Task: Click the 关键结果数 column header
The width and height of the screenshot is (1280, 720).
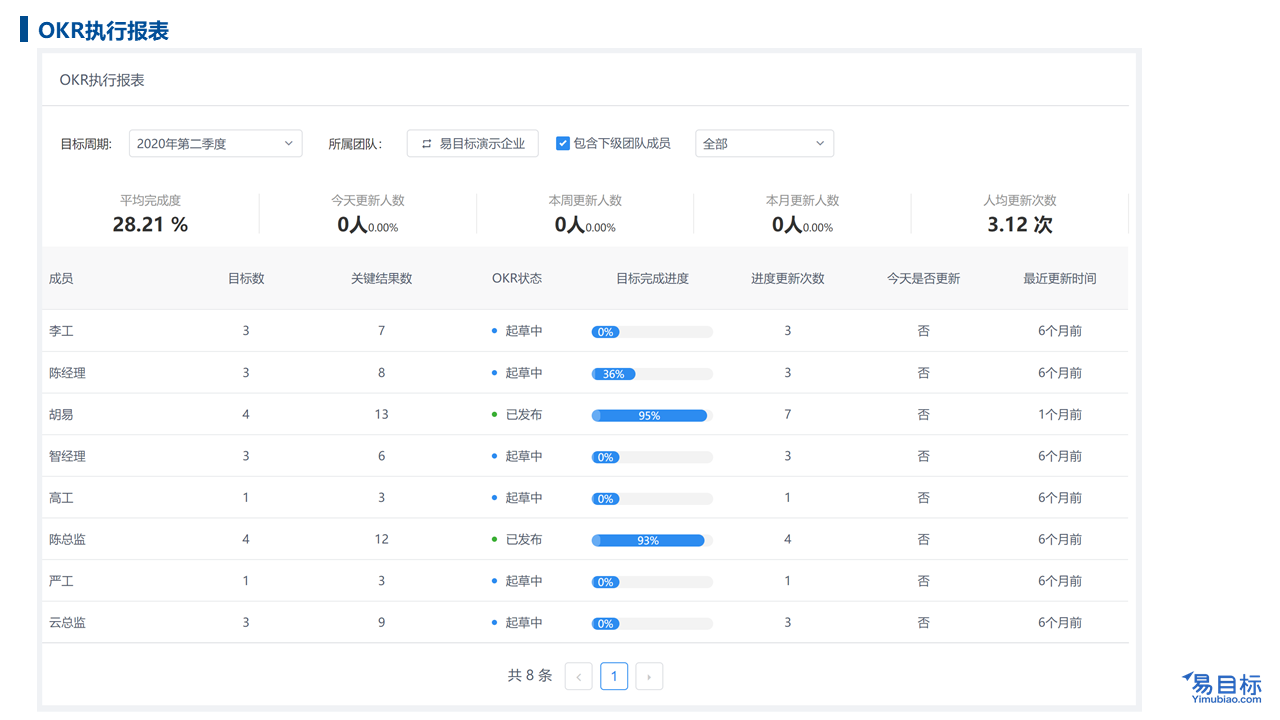Action: pyautogui.click(x=381, y=278)
